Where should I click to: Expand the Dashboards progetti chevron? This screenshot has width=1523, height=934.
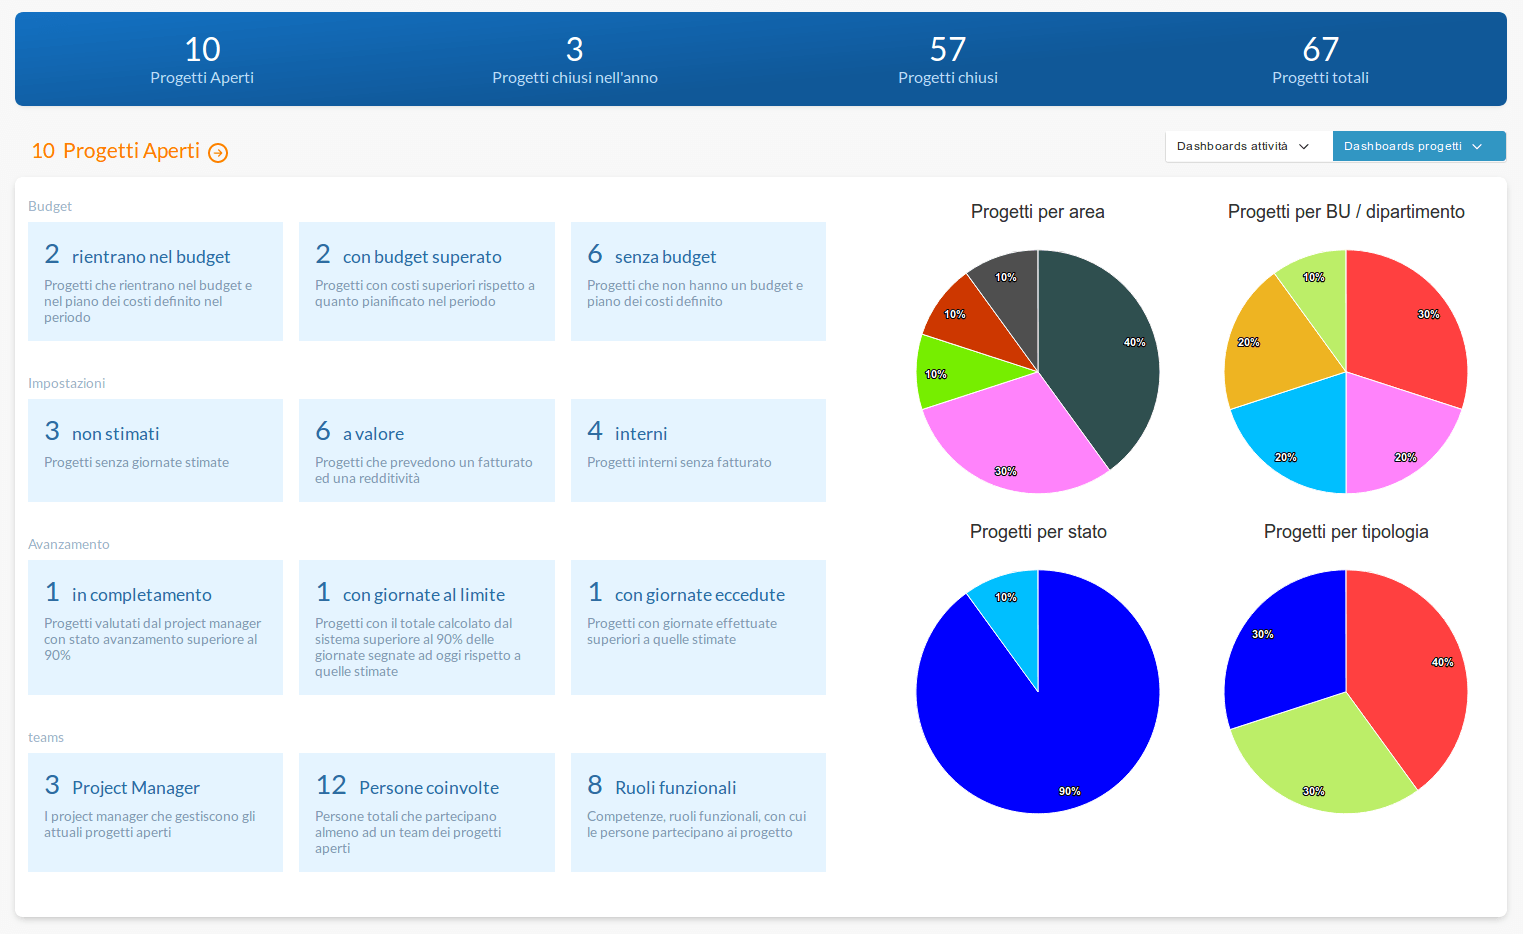coord(1478,146)
